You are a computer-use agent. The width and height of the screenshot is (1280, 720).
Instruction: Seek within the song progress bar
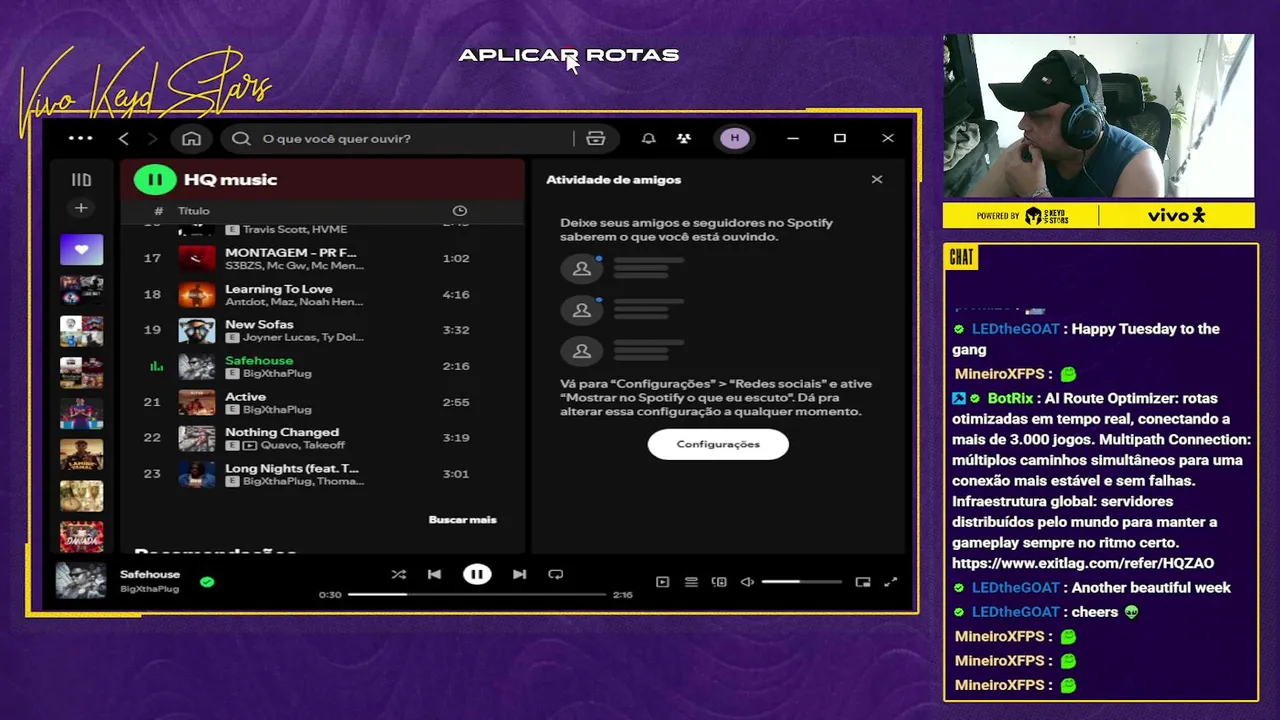point(477,594)
